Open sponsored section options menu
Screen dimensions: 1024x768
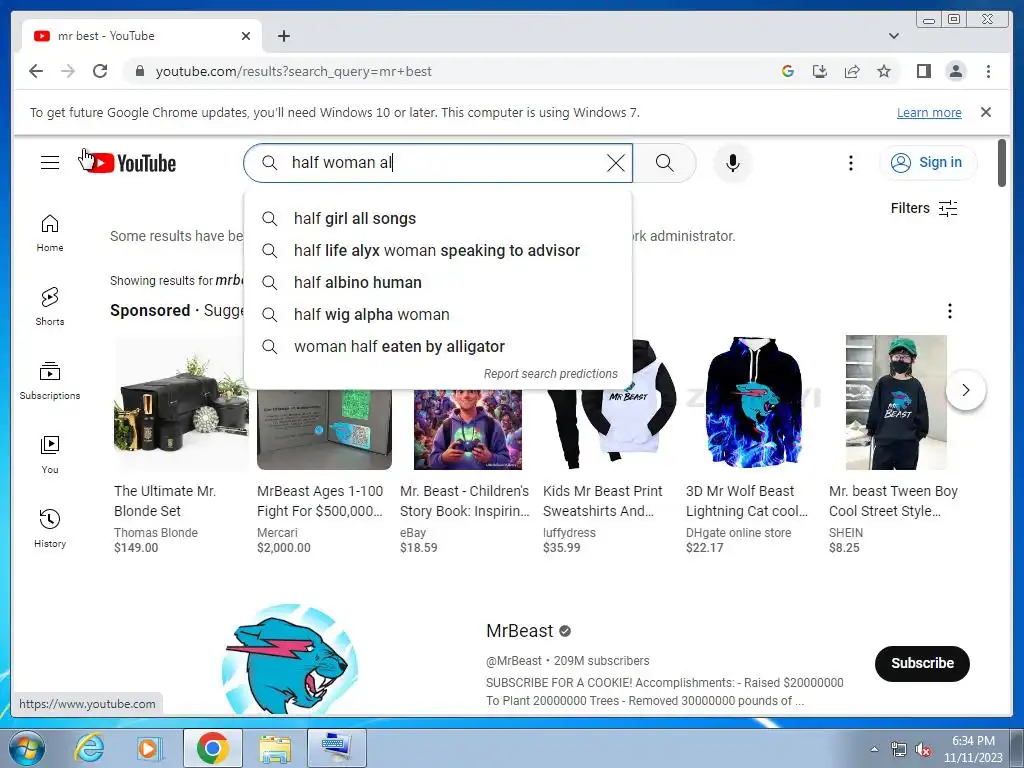pyautogui.click(x=950, y=311)
